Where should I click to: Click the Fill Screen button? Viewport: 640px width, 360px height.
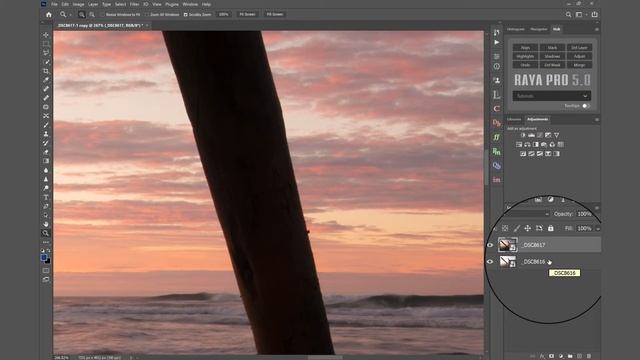point(275,14)
